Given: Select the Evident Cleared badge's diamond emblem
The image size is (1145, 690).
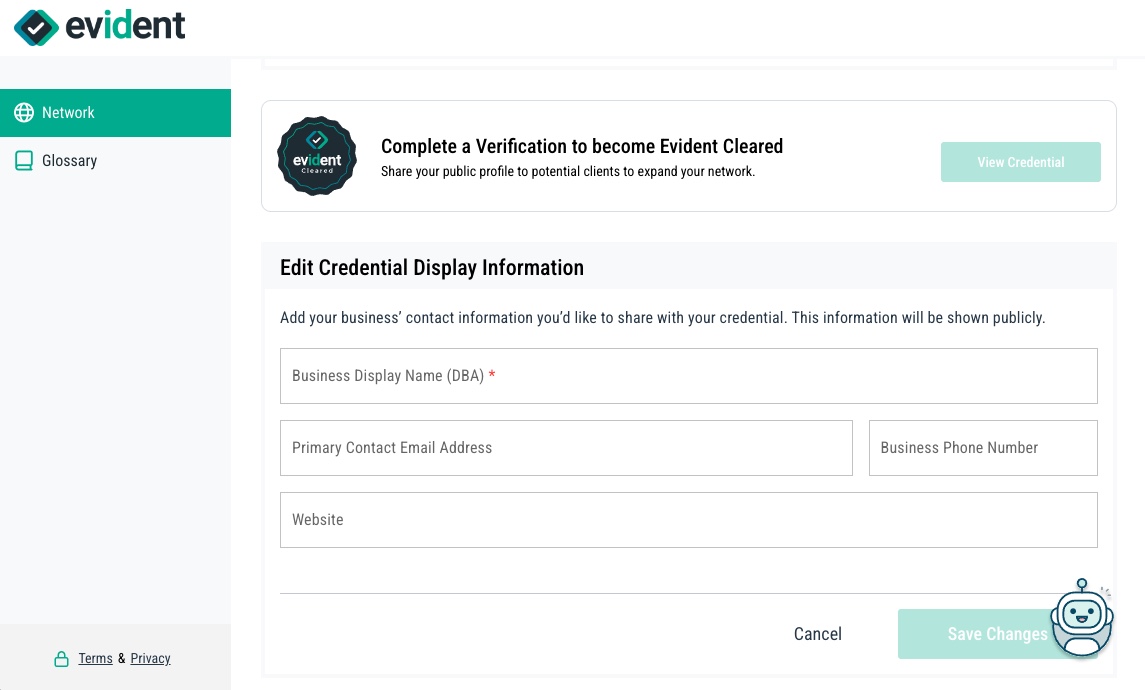Looking at the screenshot, I should point(317,140).
